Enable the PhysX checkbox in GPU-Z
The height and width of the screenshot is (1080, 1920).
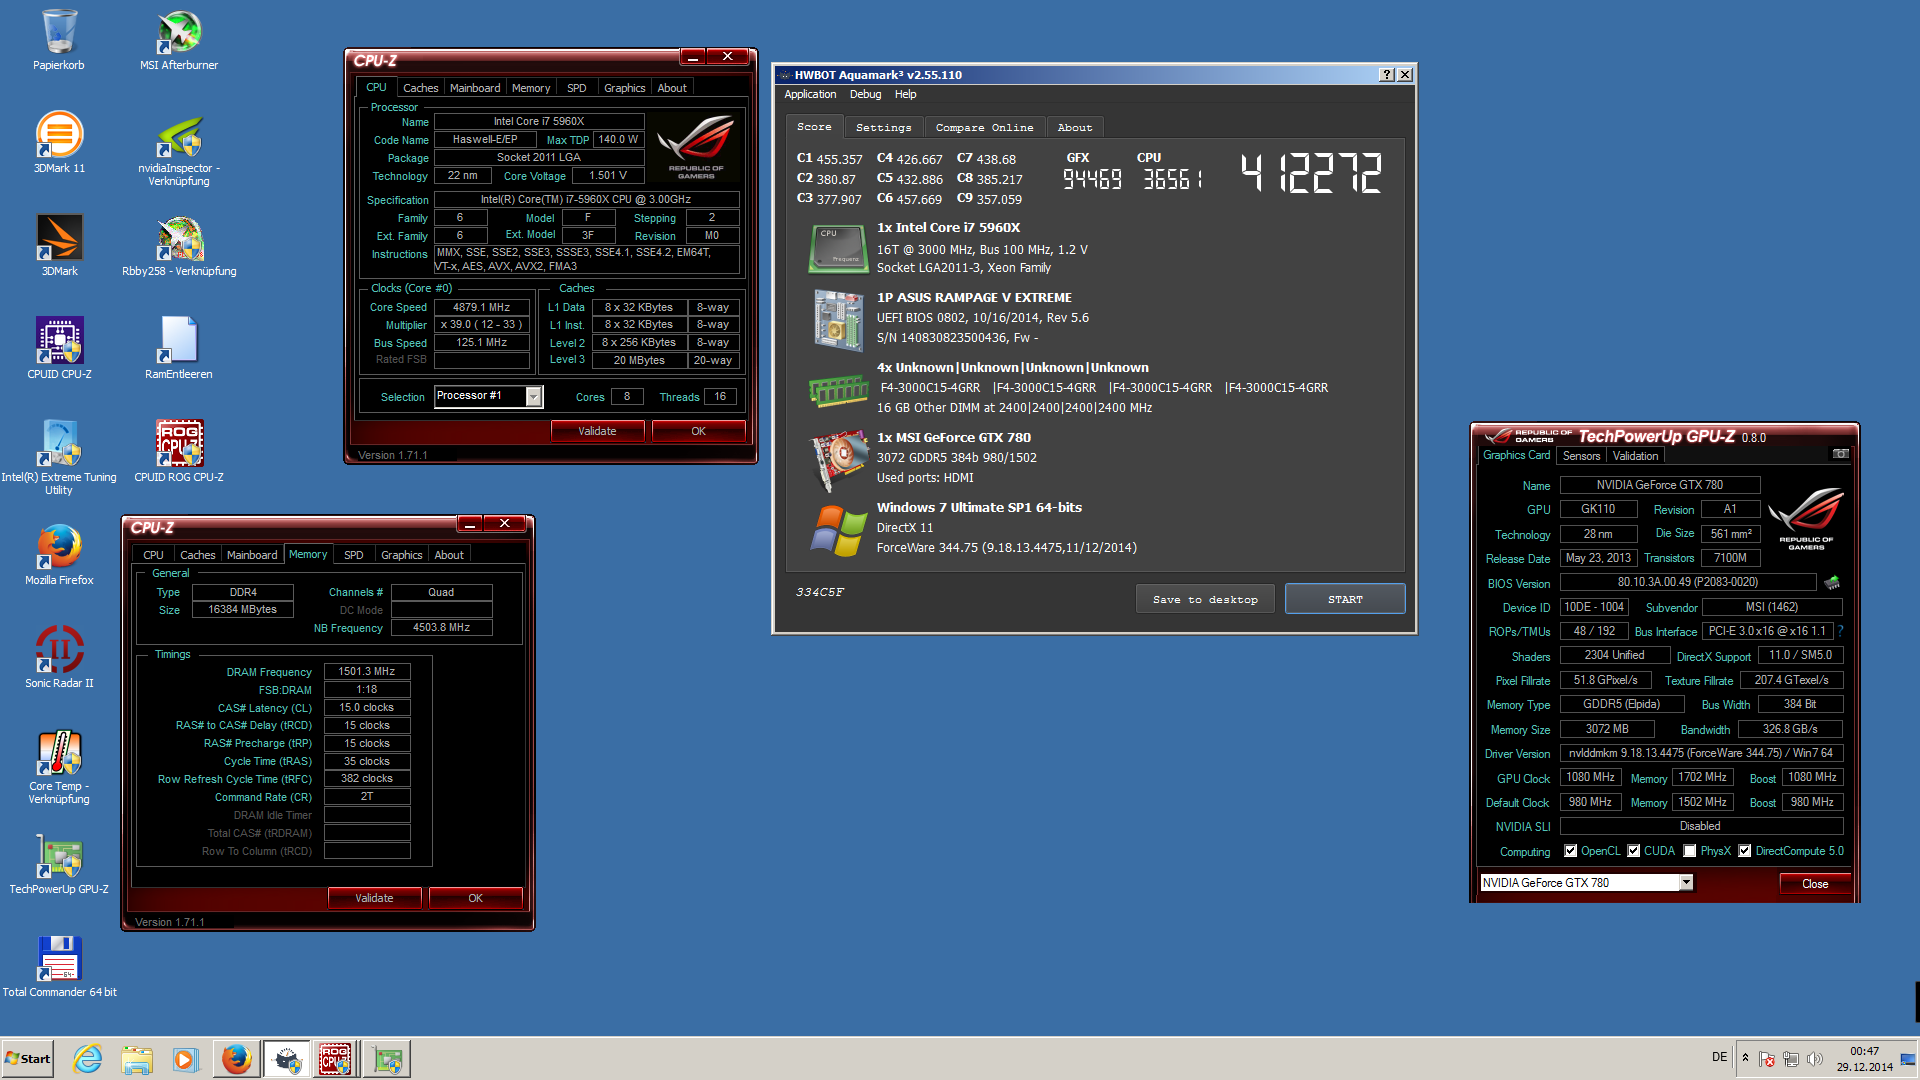coord(1690,851)
